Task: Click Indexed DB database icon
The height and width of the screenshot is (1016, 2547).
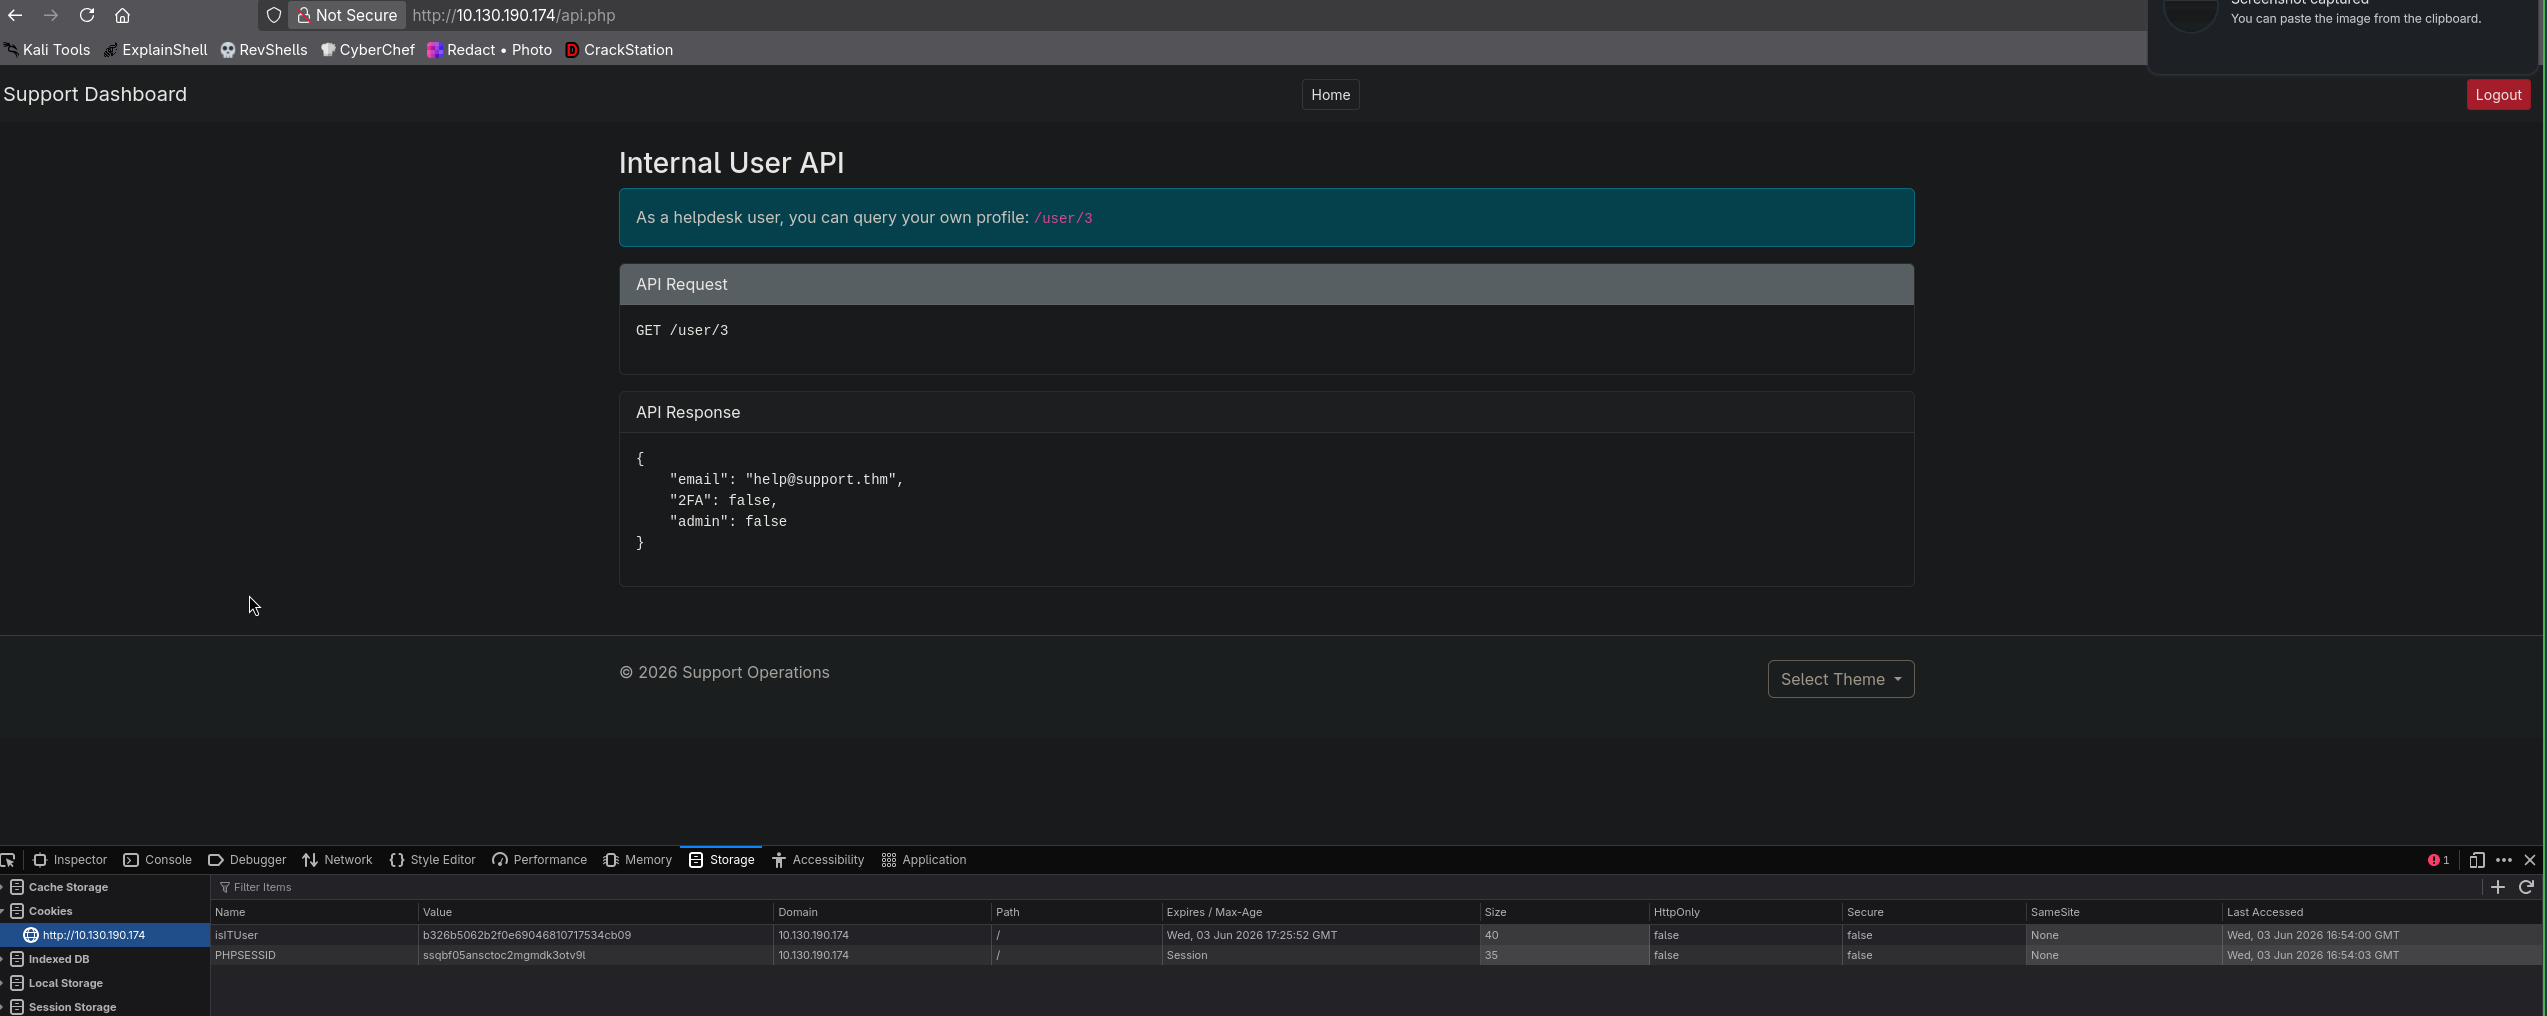Action: (17, 959)
